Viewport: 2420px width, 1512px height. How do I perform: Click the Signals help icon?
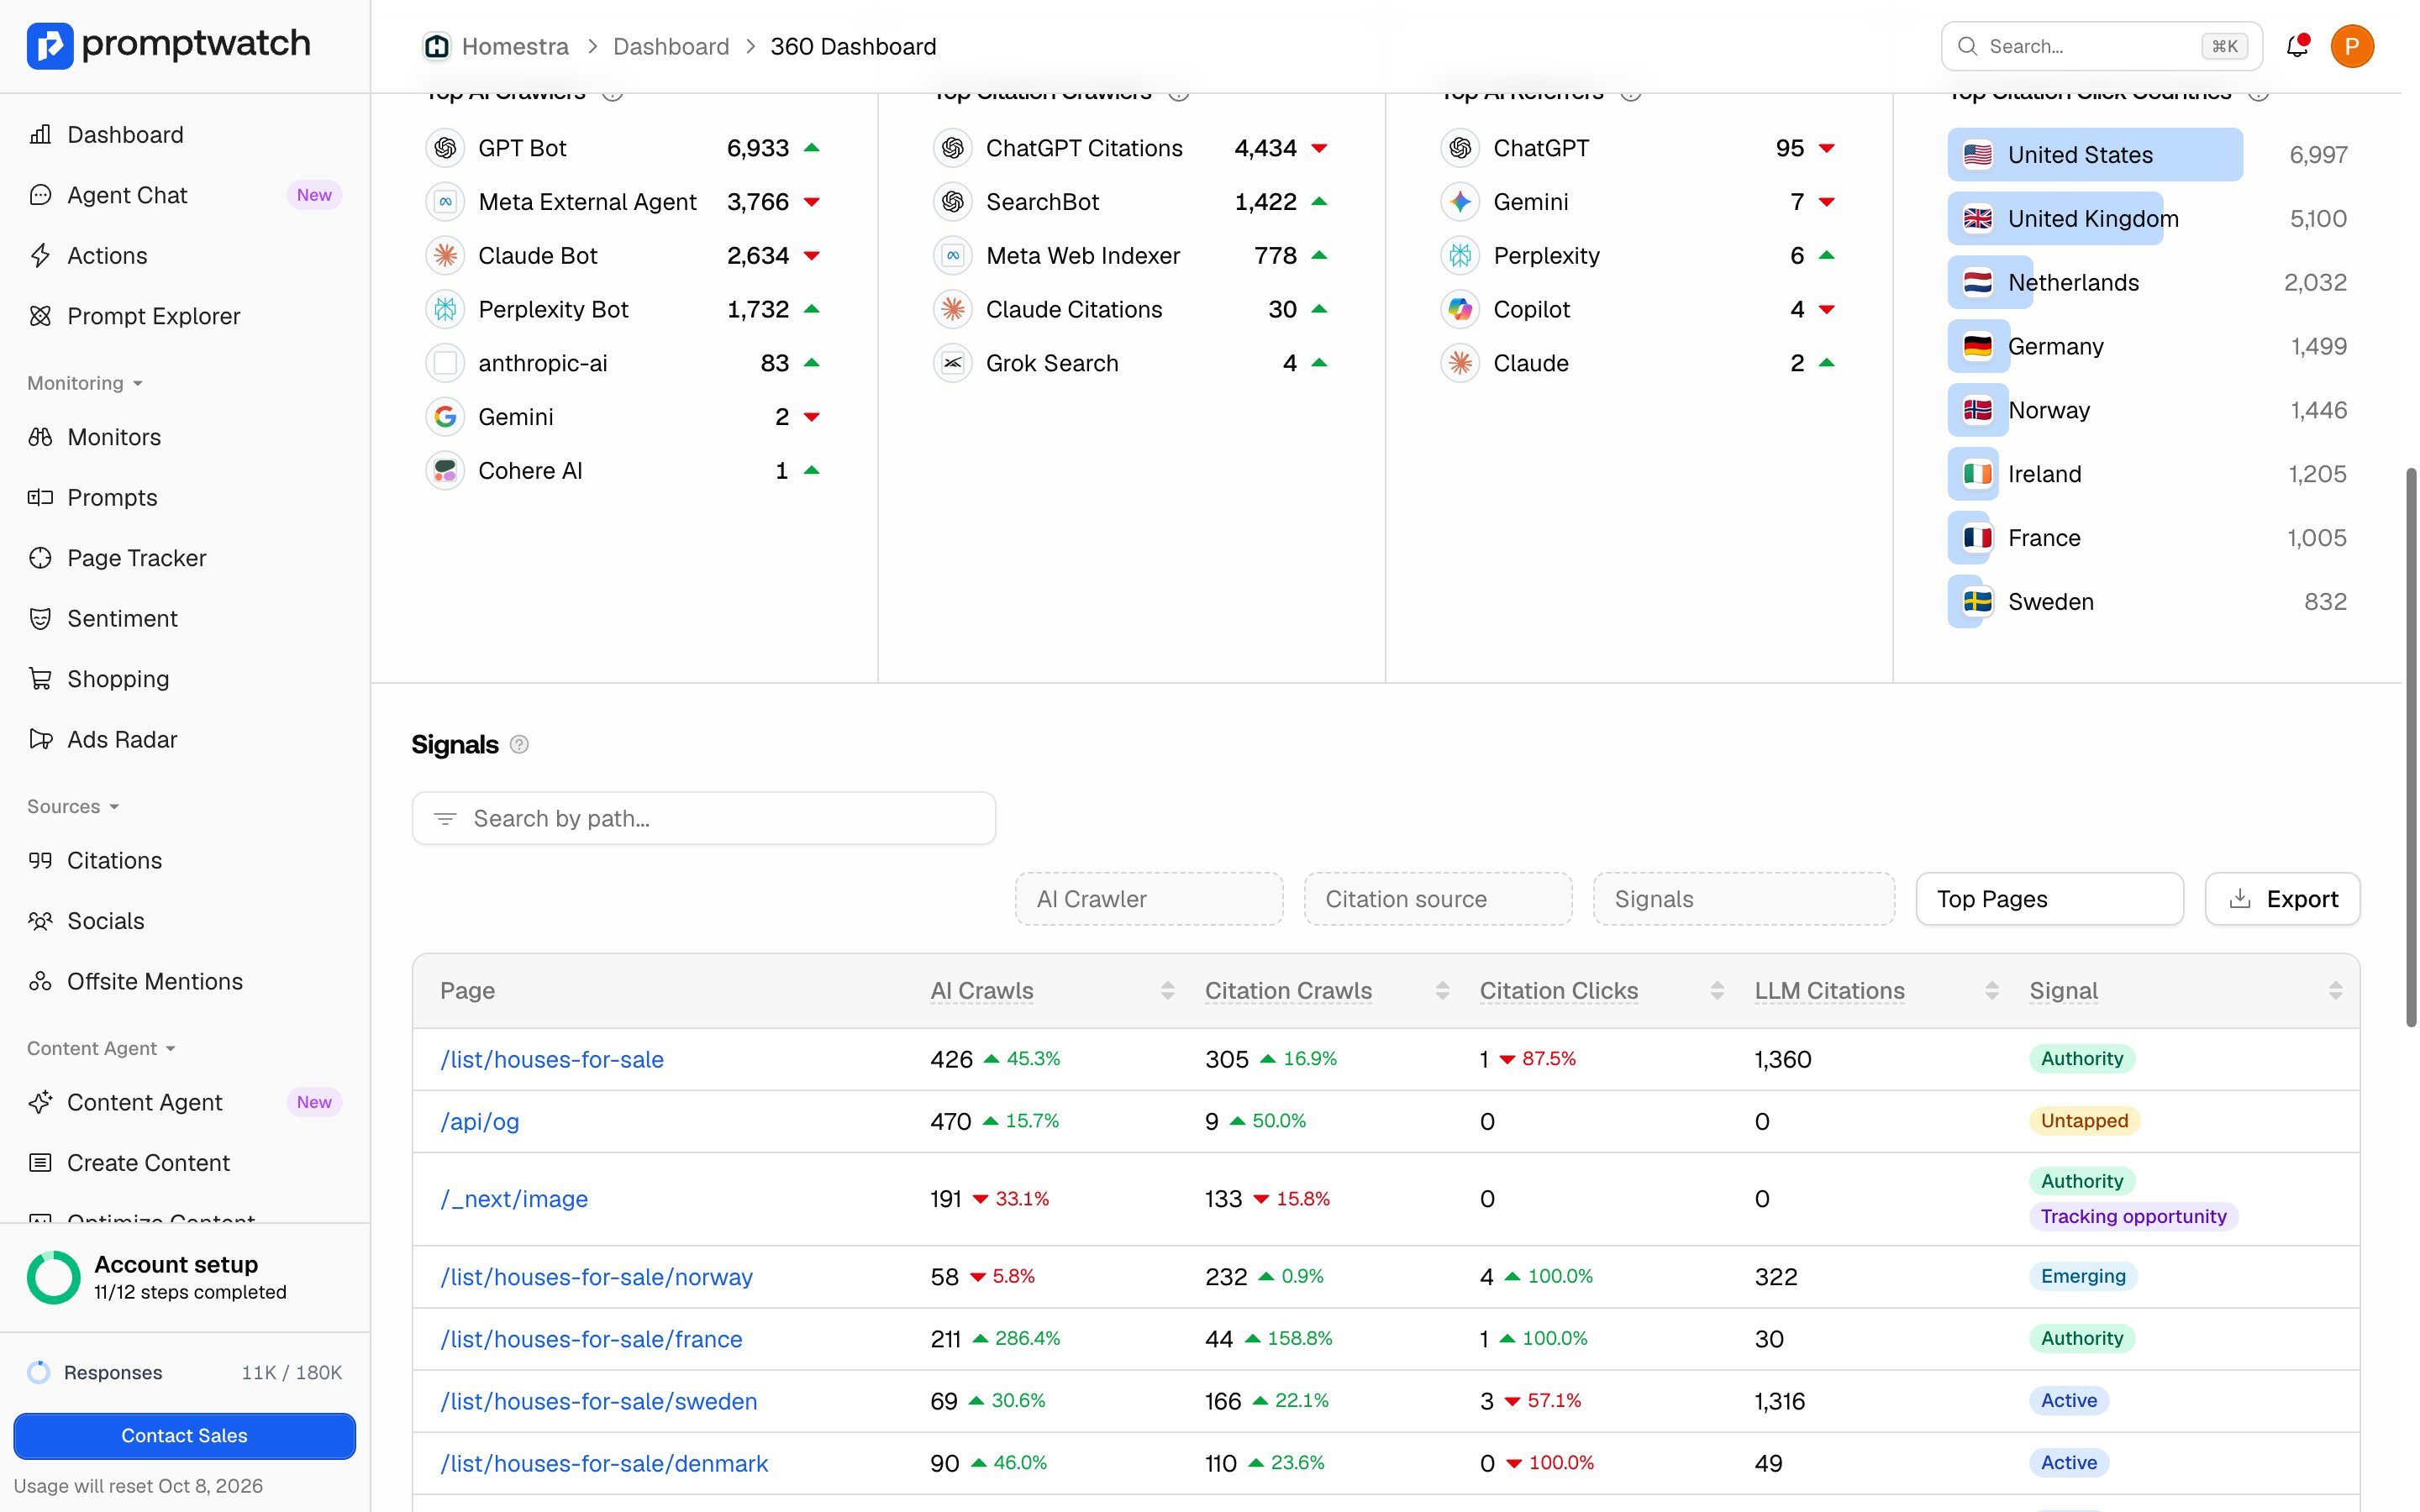point(519,745)
